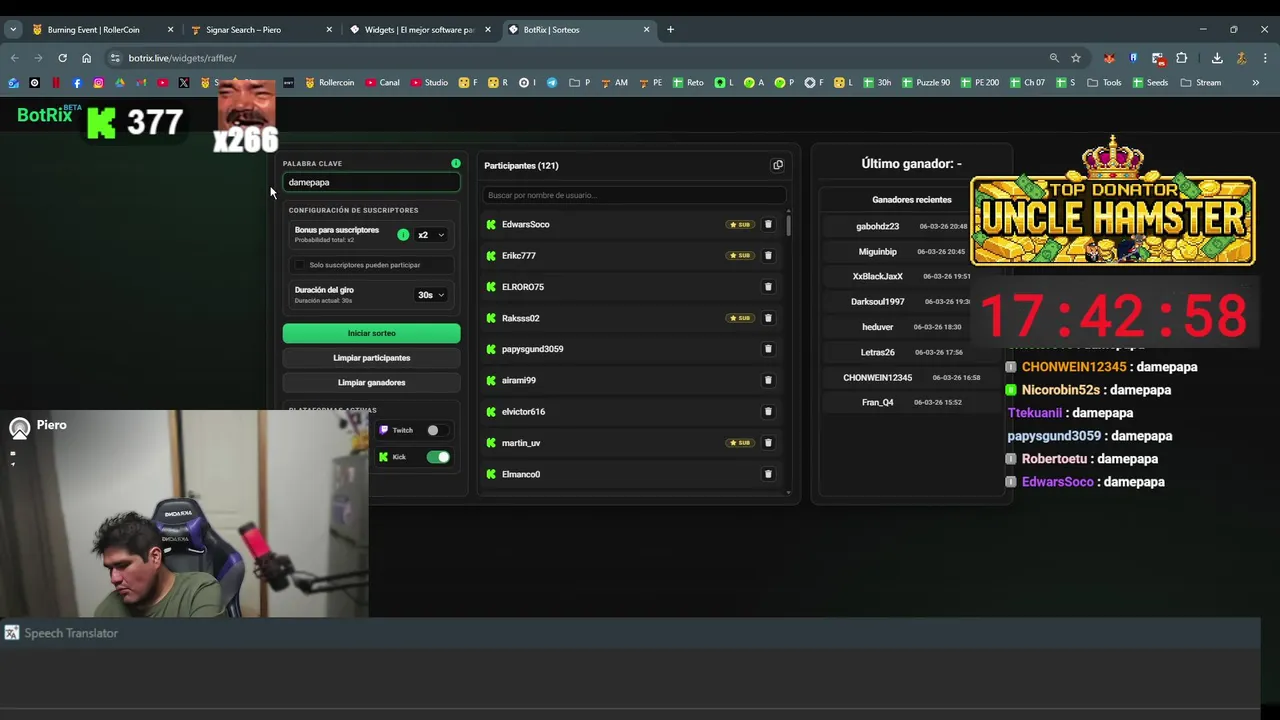1280x720 pixels.
Task: Remove ELRORO75 using its trash icon
Action: 768,287
